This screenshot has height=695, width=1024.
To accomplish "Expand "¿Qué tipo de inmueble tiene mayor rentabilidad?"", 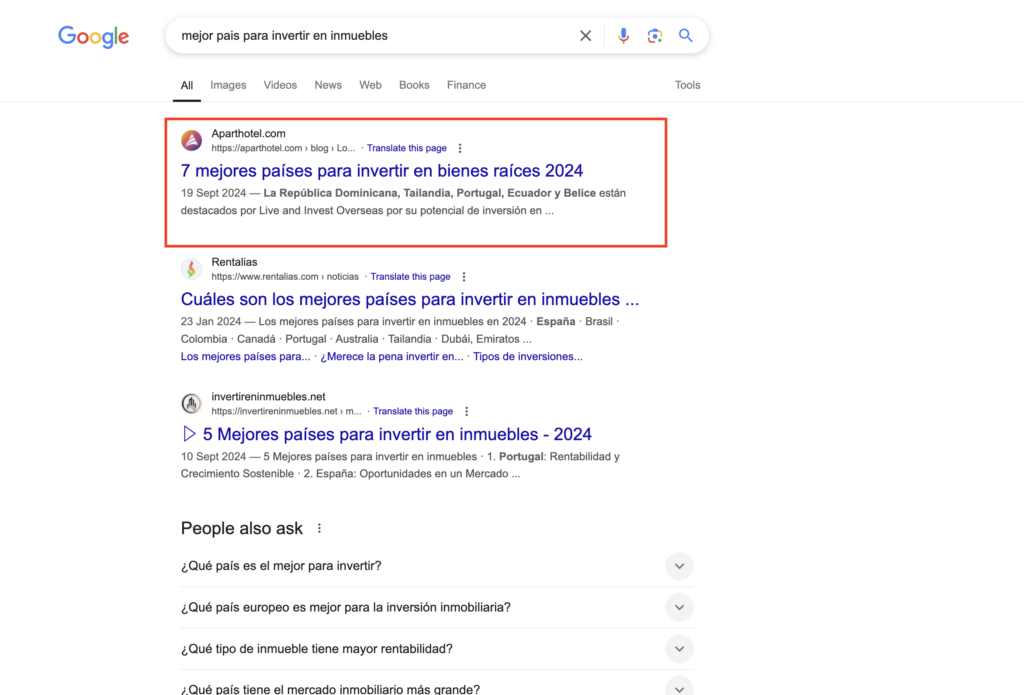I will [437, 649].
